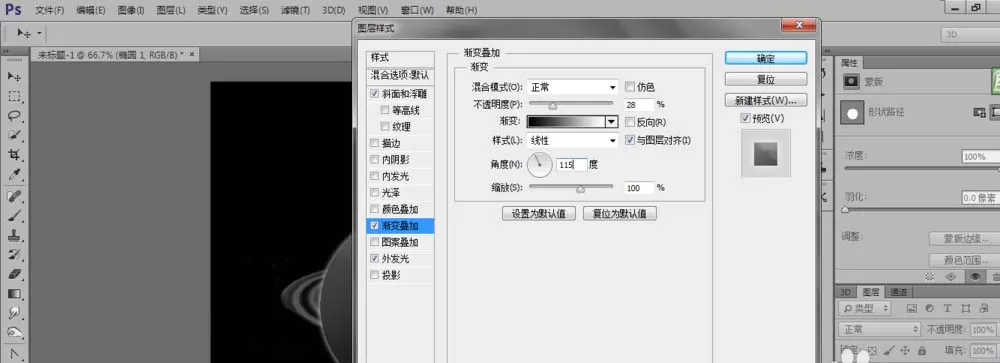Open tool preset picker arrow in options bar
Image resolution: width=1000 pixels, height=363 pixels.
[40, 33]
